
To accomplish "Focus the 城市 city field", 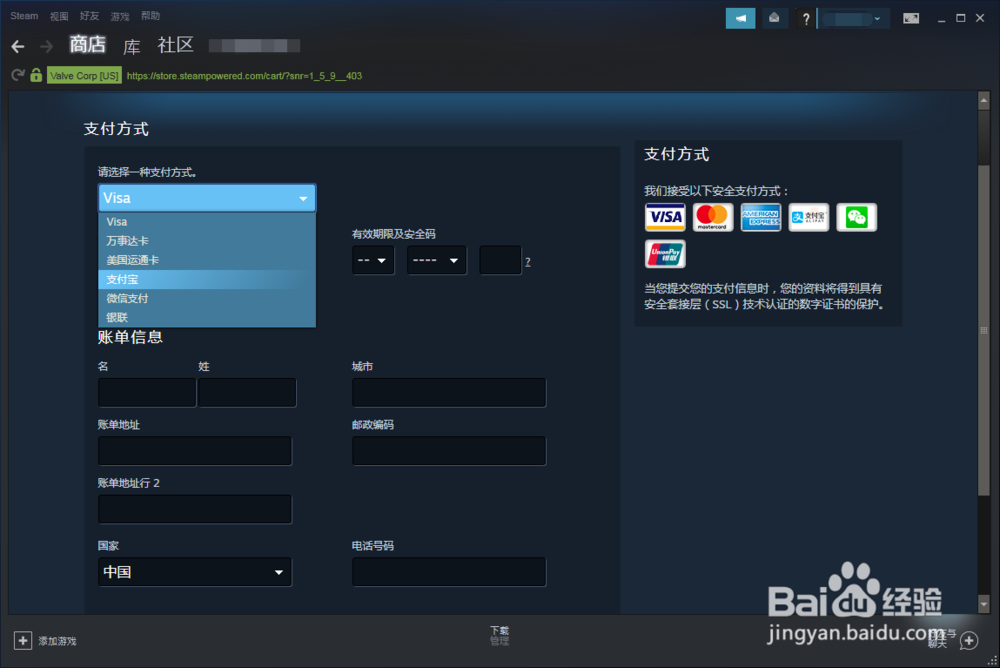I will click(x=449, y=392).
